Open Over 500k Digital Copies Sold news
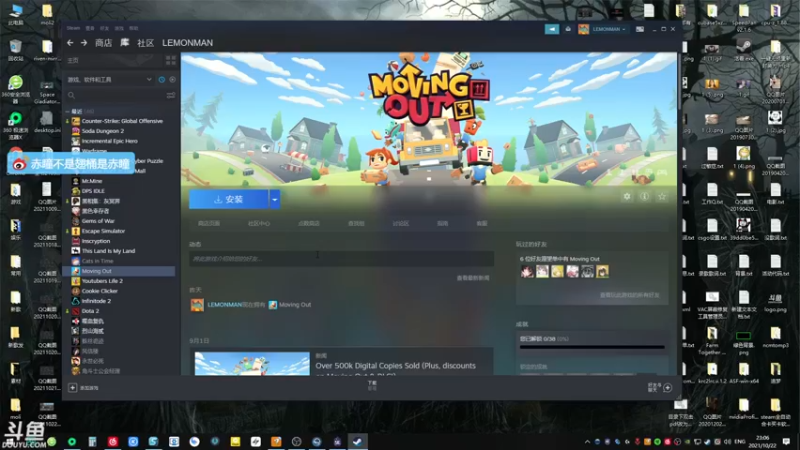Image resolution: width=800 pixels, height=450 pixels. point(395,366)
